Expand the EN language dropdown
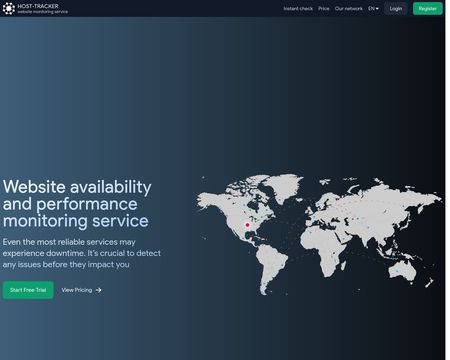450x360 pixels. click(x=373, y=9)
